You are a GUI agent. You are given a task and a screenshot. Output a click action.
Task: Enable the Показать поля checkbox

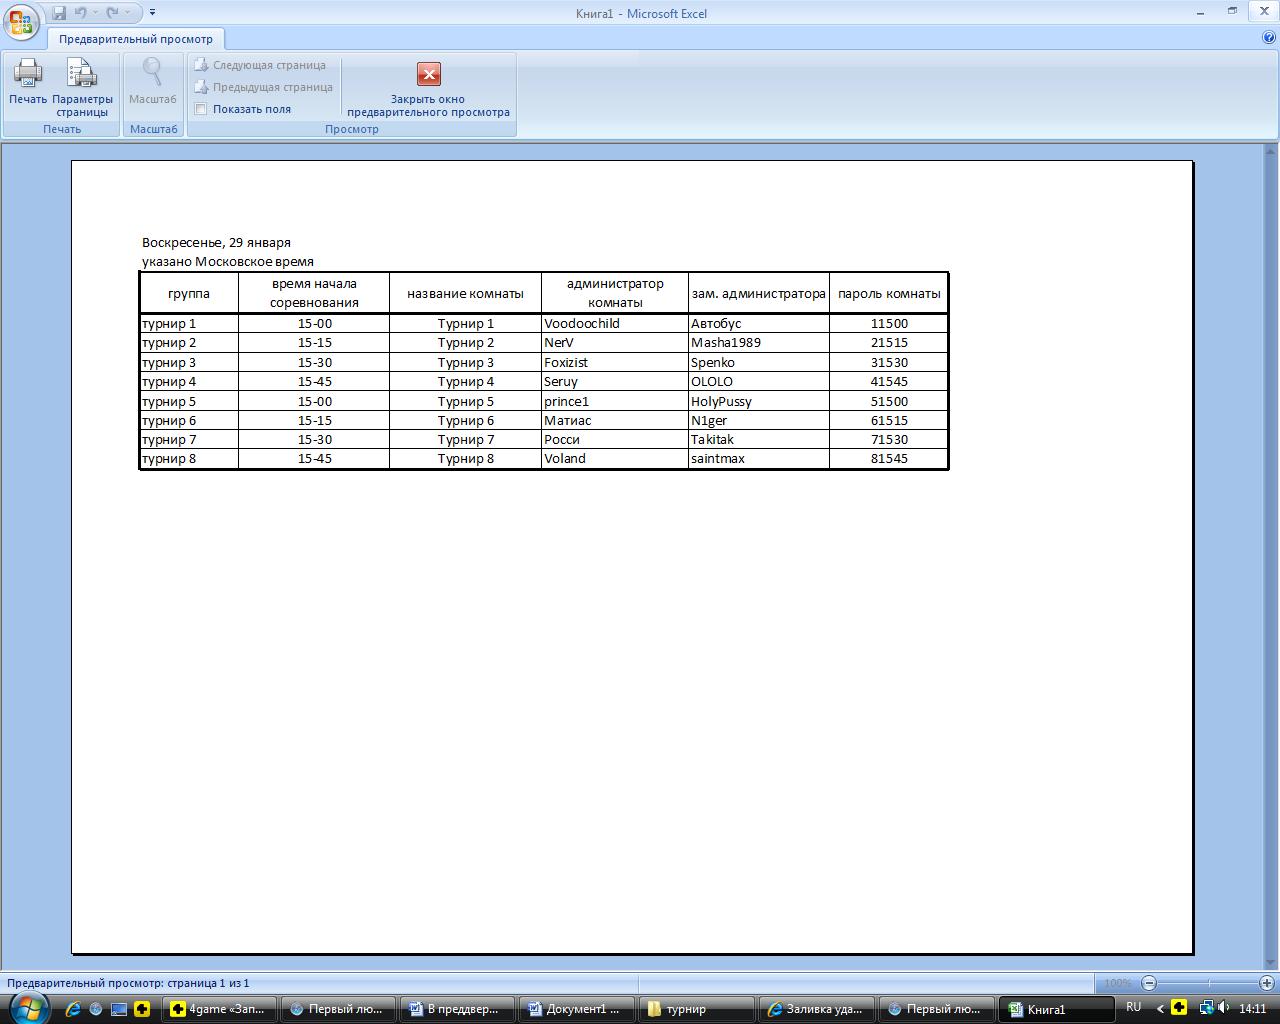click(201, 109)
